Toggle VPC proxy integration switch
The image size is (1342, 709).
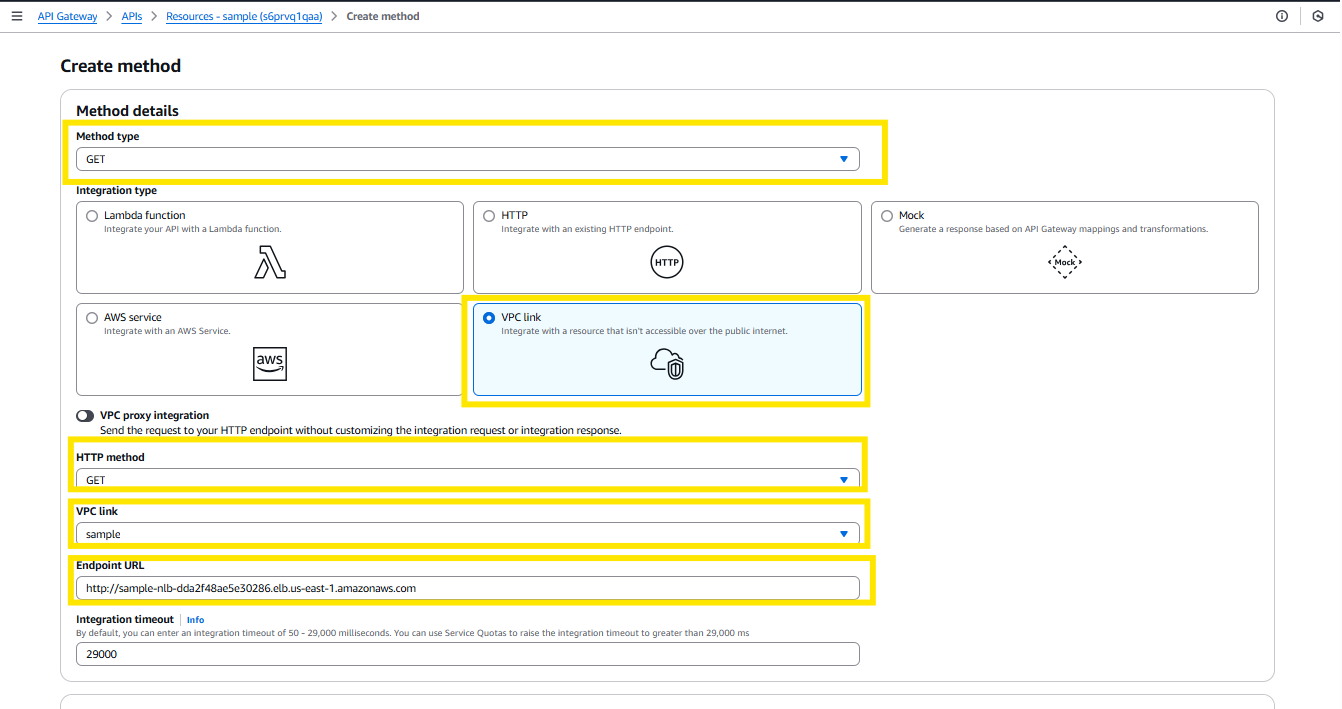(x=85, y=415)
